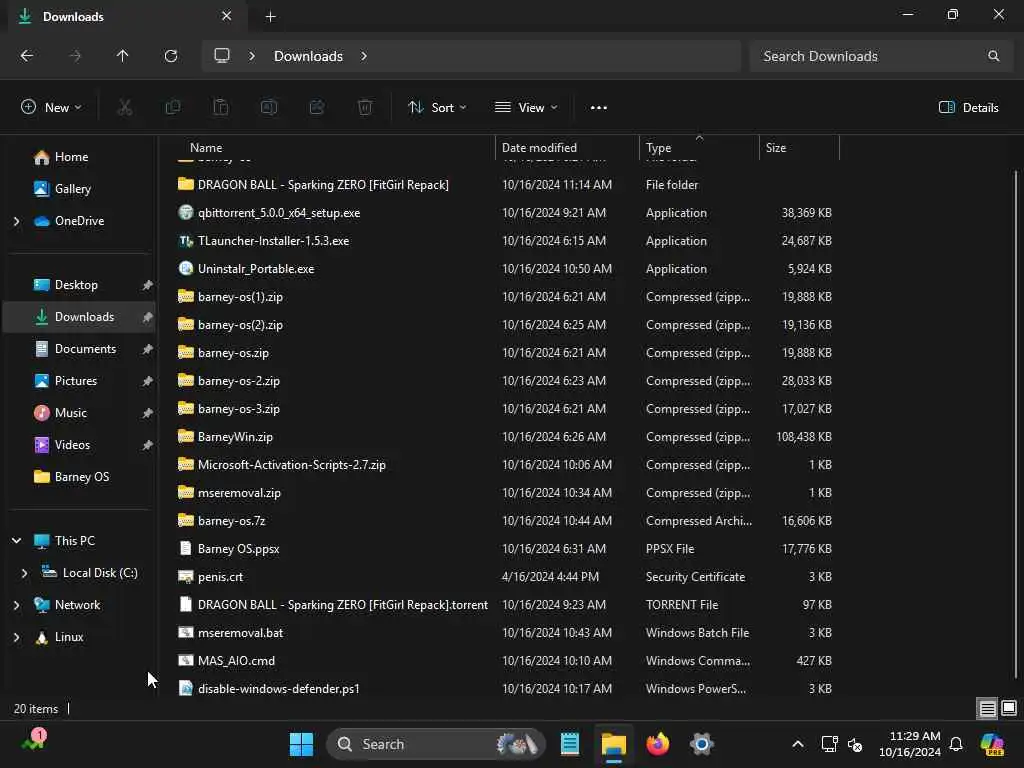The image size is (1024, 768).
Task: Click the Rename icon in toolbar
Action: click(x=269, y=108)
